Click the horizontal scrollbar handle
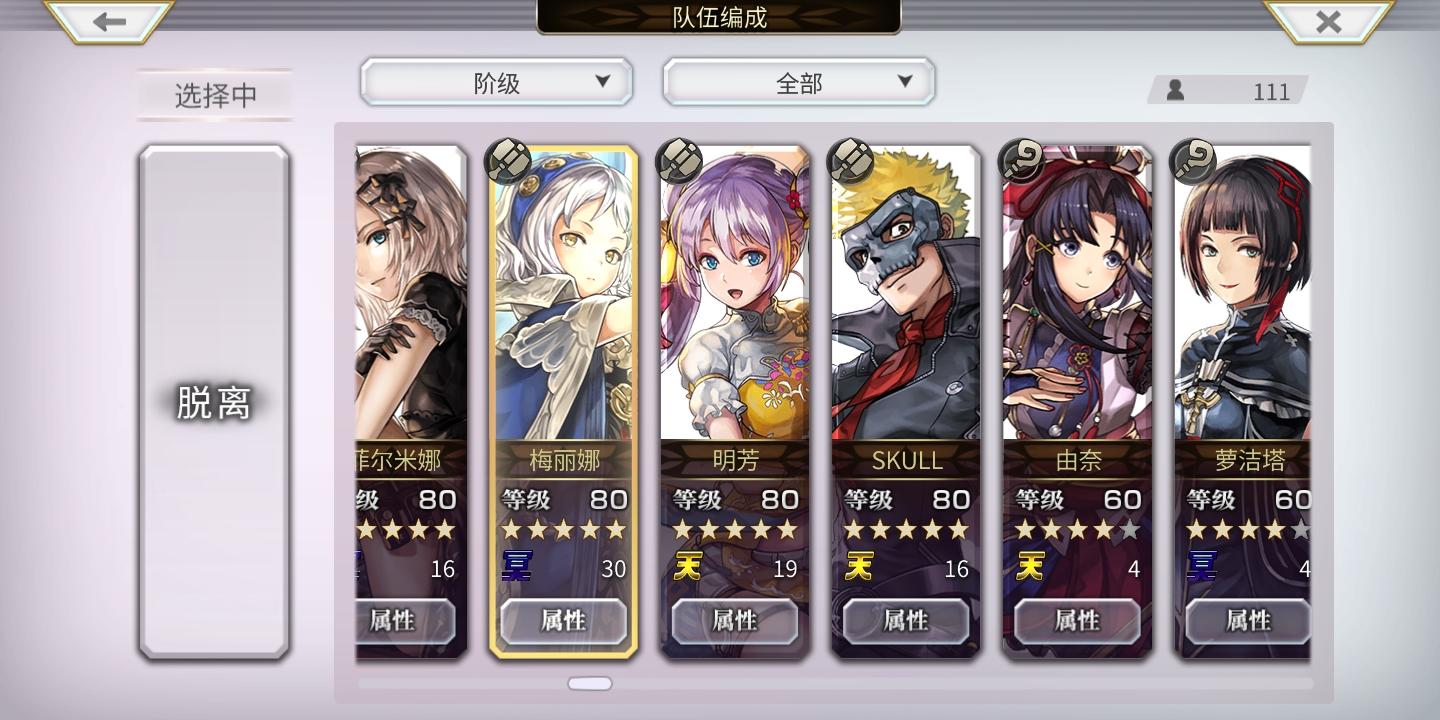 (x=590, y=684)
